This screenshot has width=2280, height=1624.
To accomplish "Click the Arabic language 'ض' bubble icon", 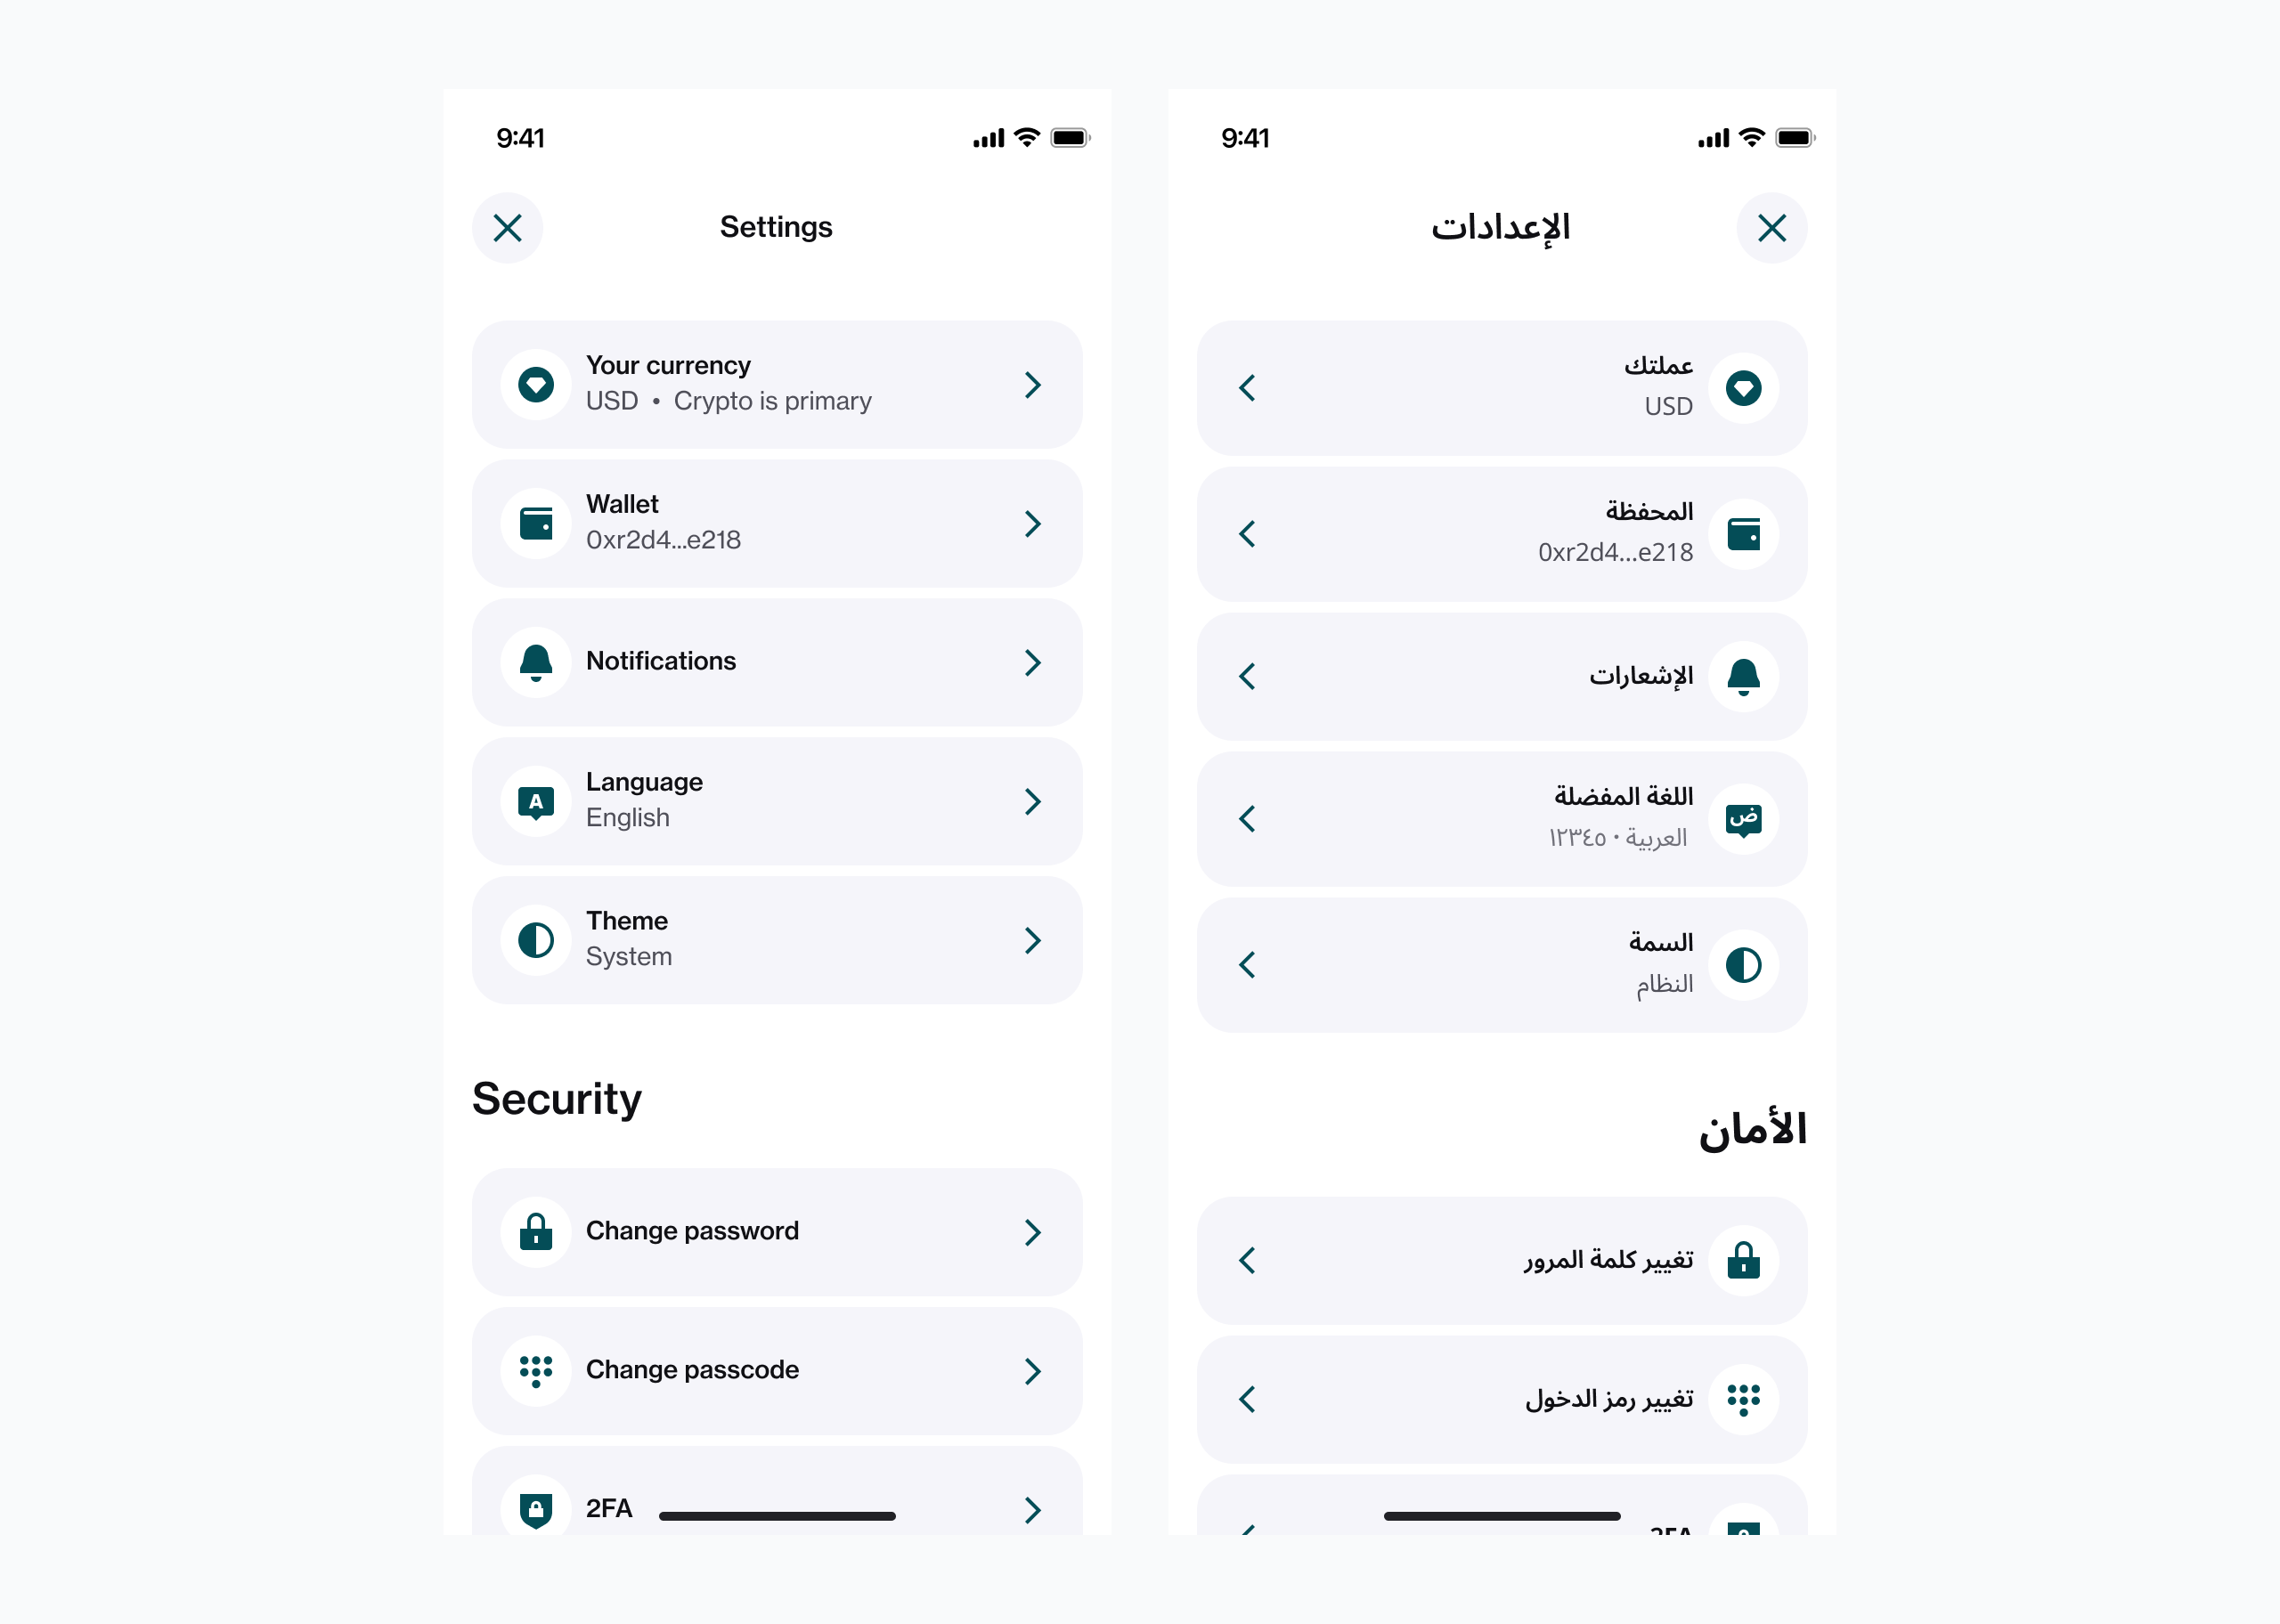I will [1743, 820].
